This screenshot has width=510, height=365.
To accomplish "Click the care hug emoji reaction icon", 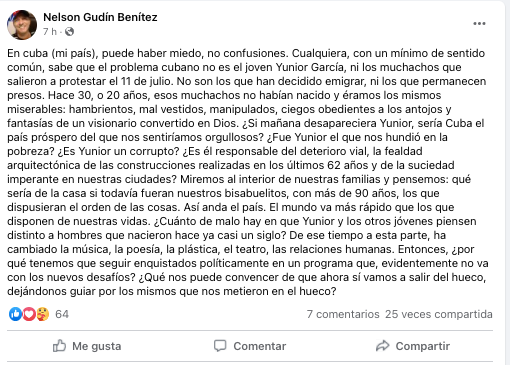I will [x=43, y=314].
